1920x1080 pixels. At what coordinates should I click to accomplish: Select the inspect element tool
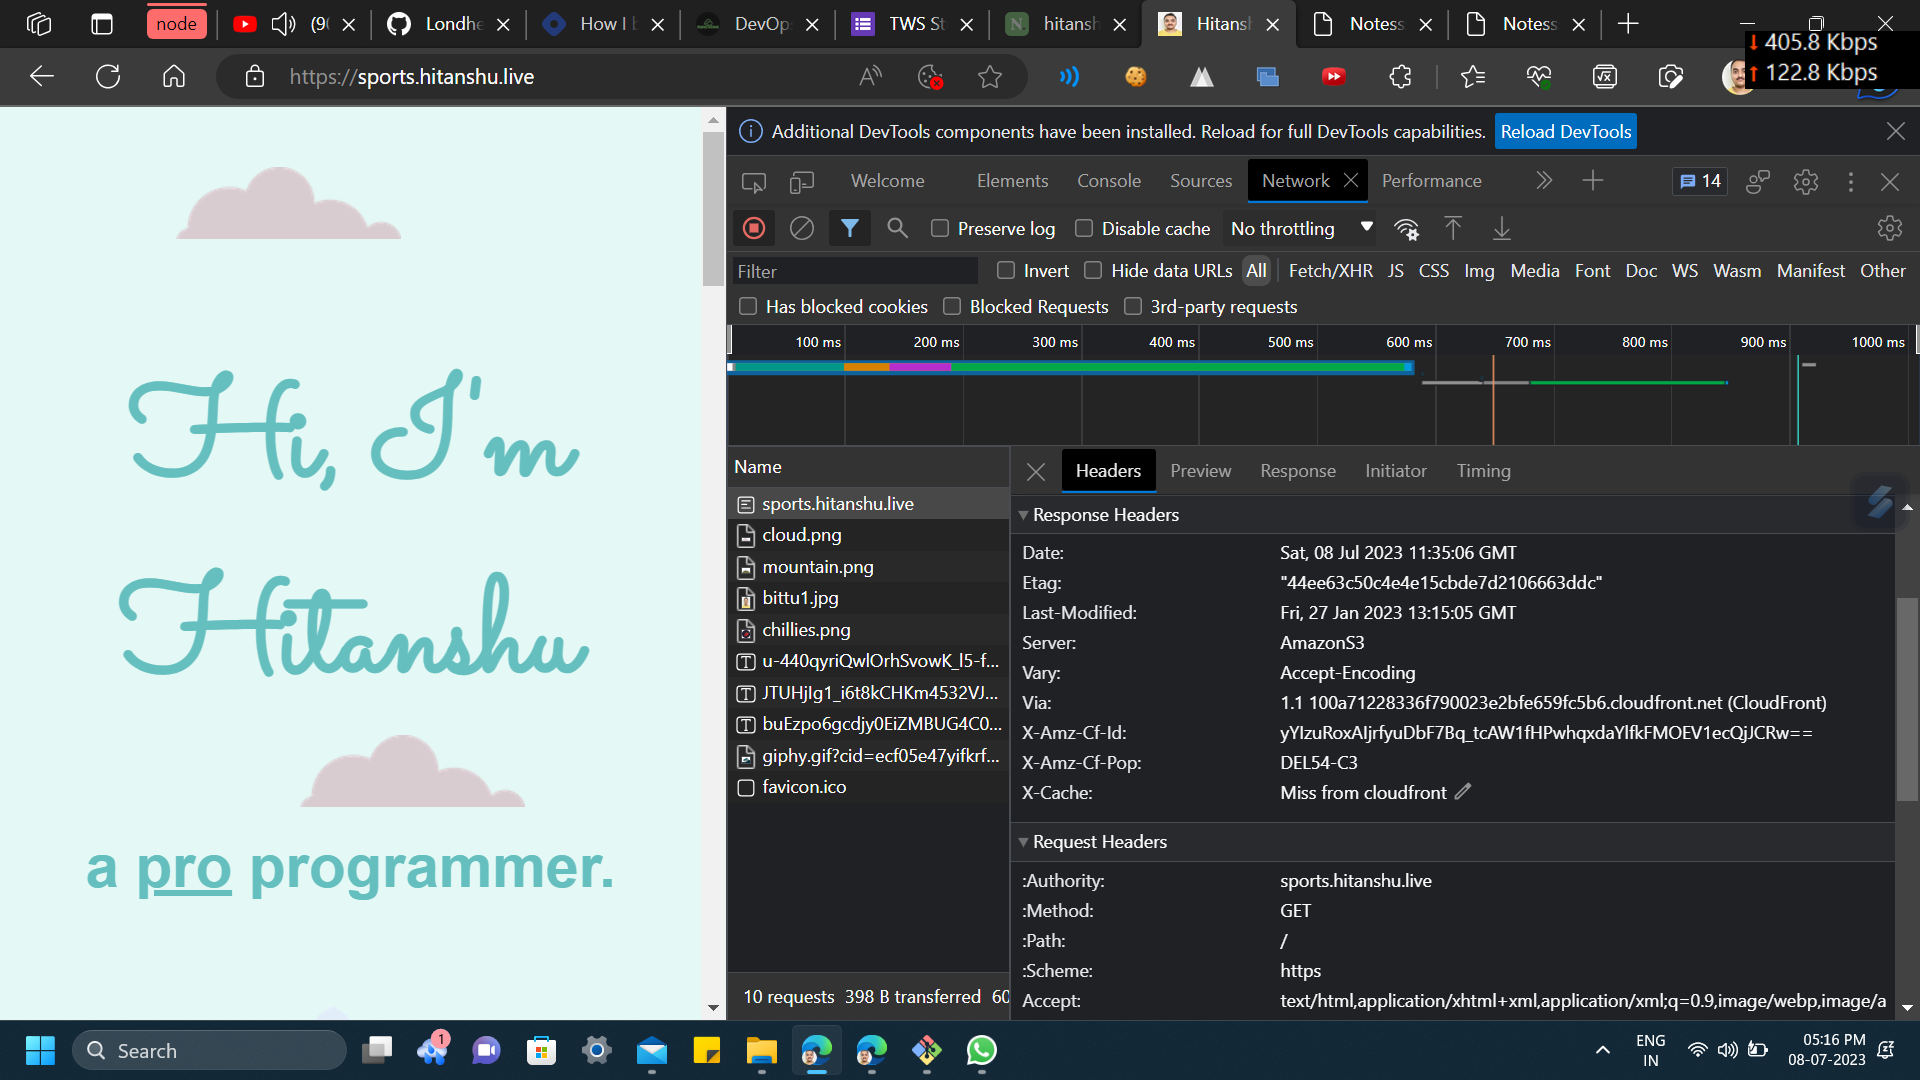click(x=754, y=182)
